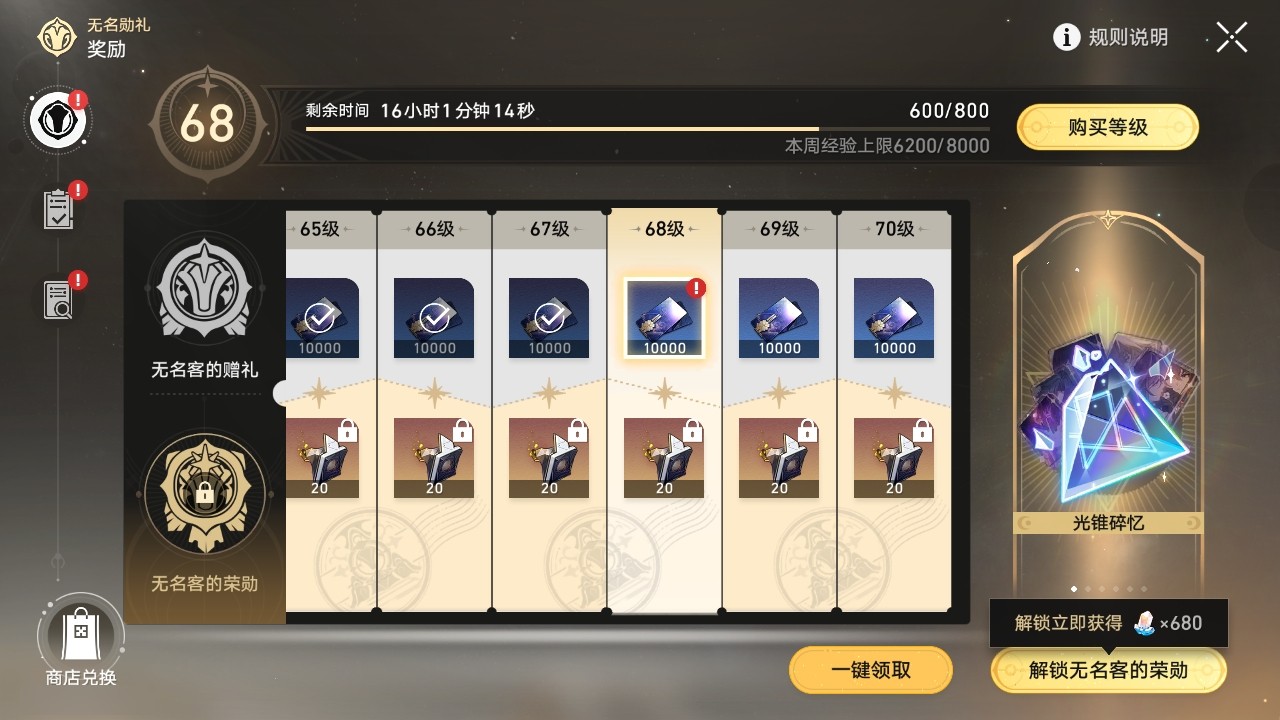Select locked level 69 book reward
Image resolution: width=1280 pixels, height=720 pixels.
[779, 458]
